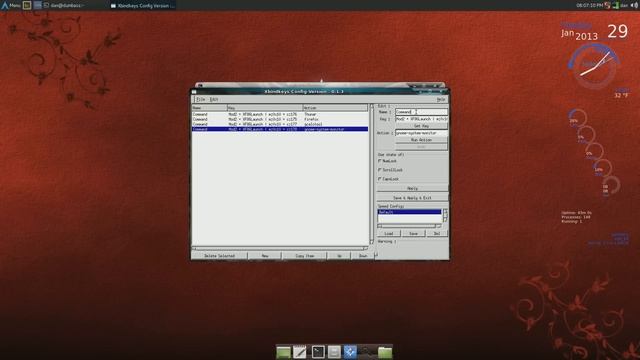
Task: Open the dark system monitor dock icon
Action: [367, 352]
